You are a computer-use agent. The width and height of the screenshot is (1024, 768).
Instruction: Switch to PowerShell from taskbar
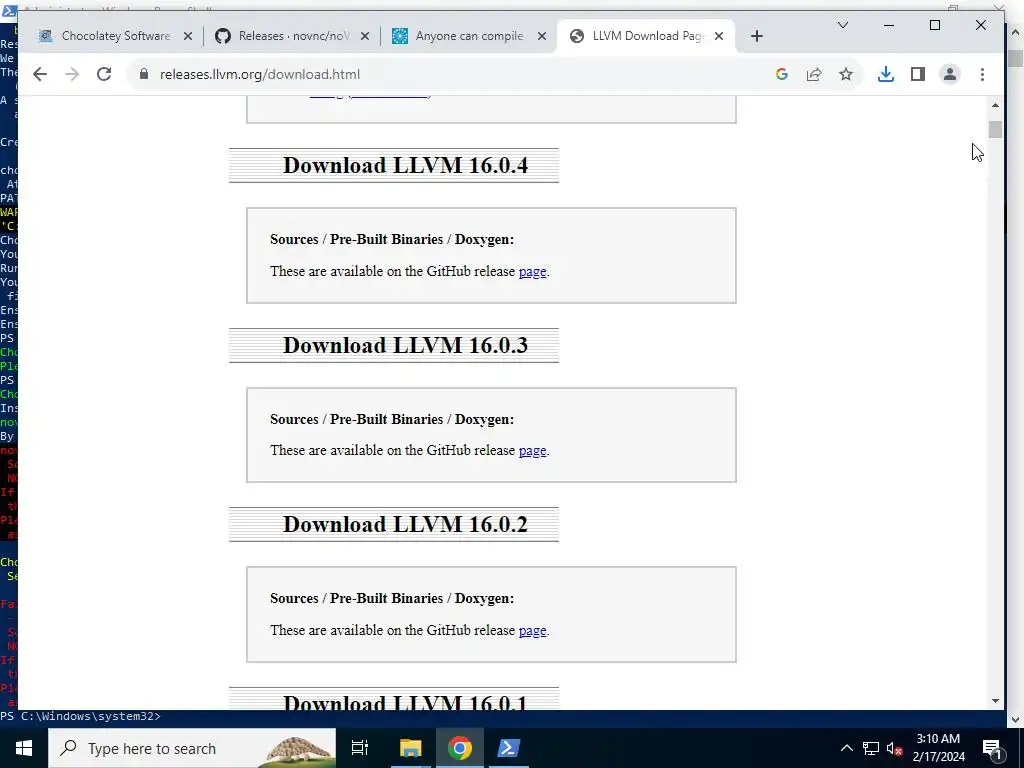(x=509, y=748)
